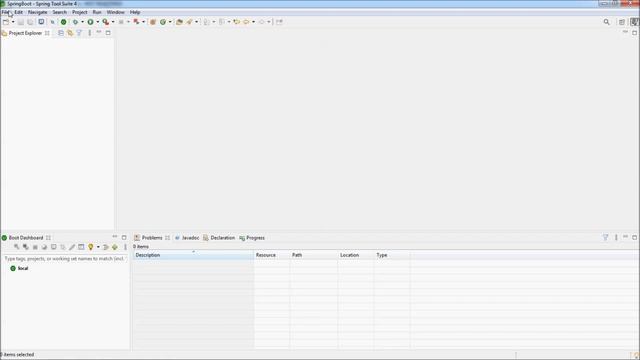This screenshot has height=360, width=640.
Task: Expand the lightbulb dropdown in Boot Dashboard
Action: tap(98, 247)
